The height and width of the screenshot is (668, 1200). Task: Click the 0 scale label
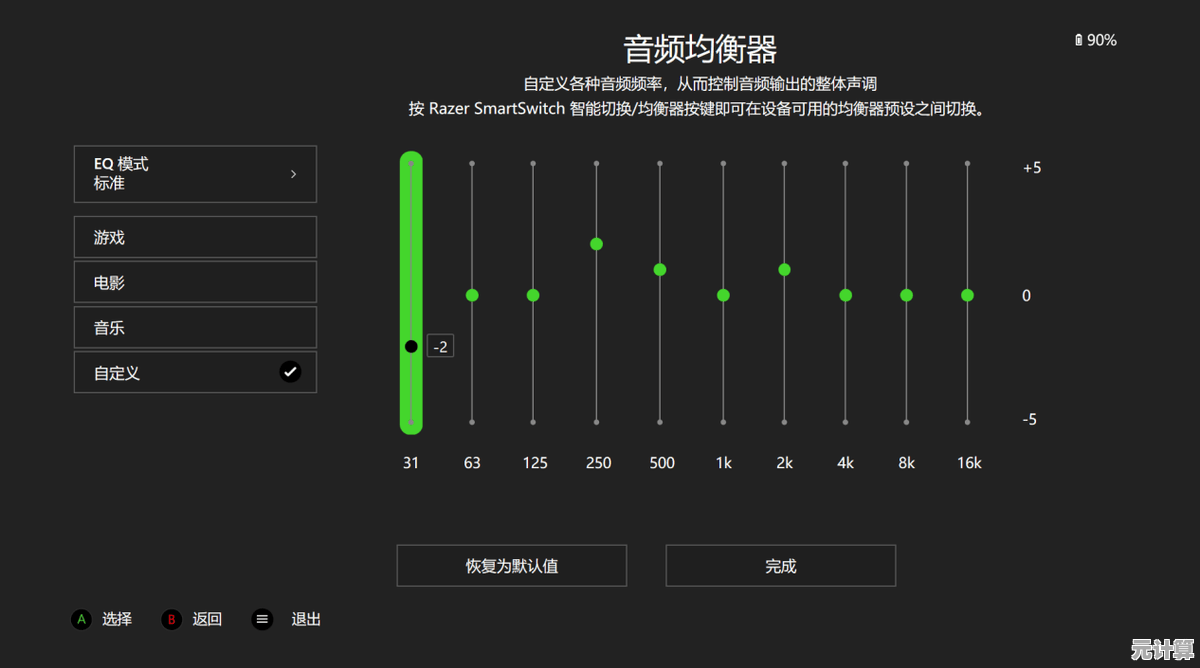(x=1026, y=296)
